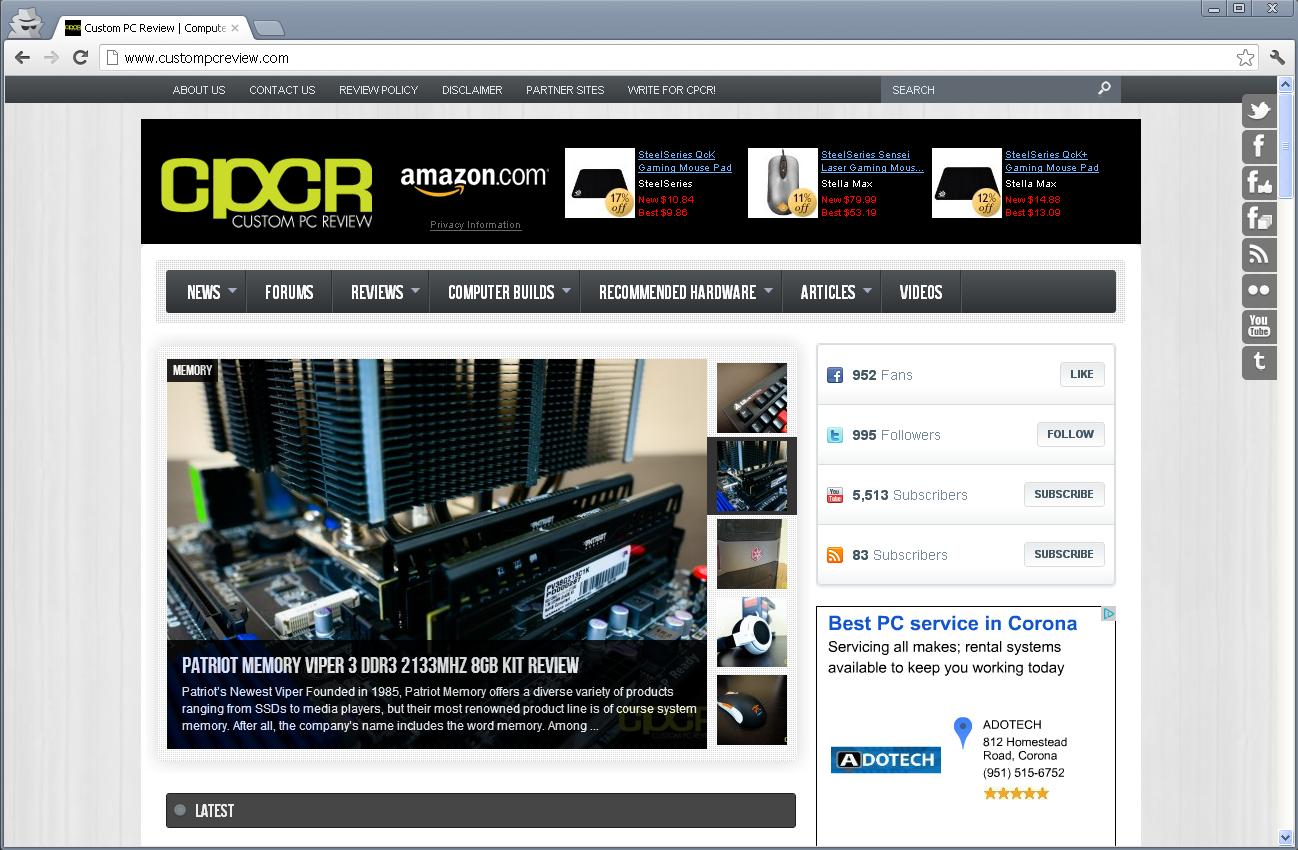Select the white headset slider thumbnail
This screenshot has width=1298, height=850.
pos(752,632)
